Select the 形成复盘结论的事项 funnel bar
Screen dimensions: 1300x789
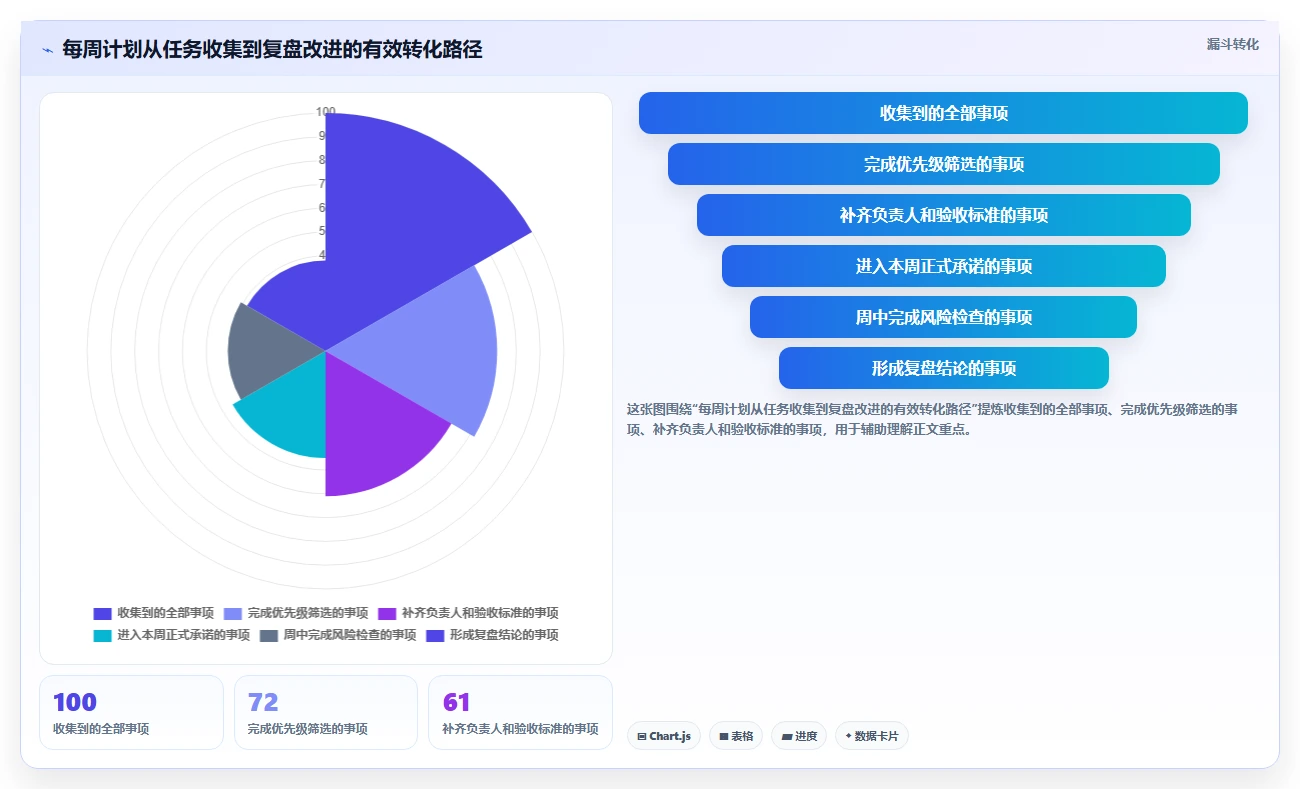[943, 368]
